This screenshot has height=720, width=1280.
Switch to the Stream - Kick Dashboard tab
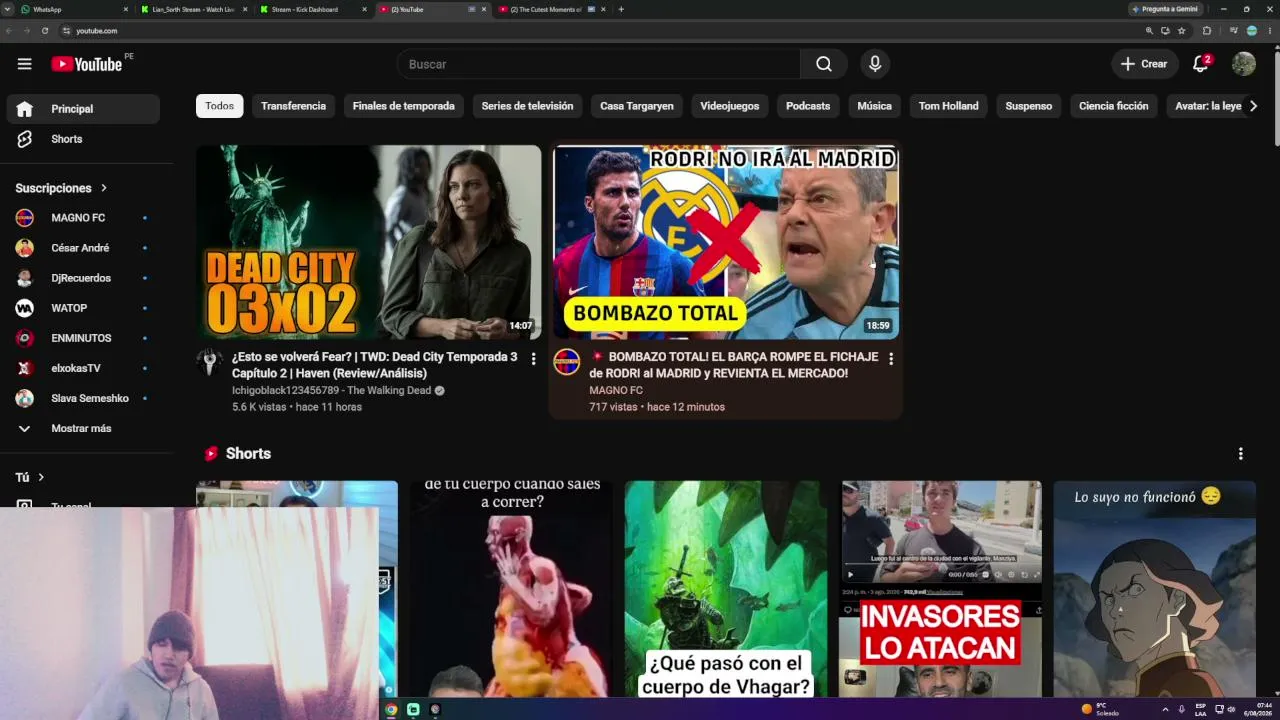click(312, 9)
